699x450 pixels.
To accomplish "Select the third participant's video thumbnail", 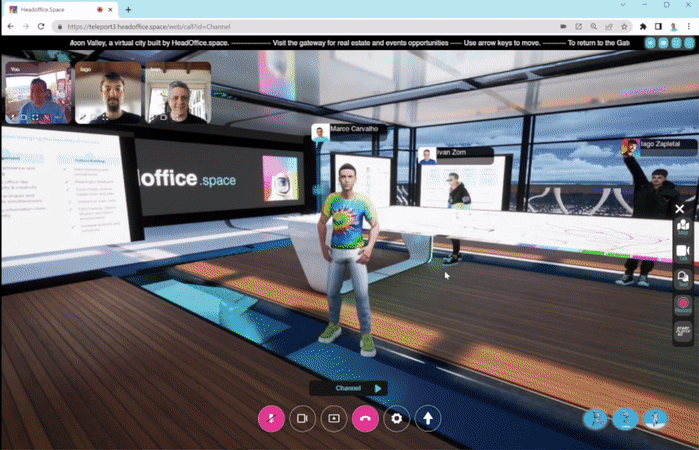I will point(178,92).
